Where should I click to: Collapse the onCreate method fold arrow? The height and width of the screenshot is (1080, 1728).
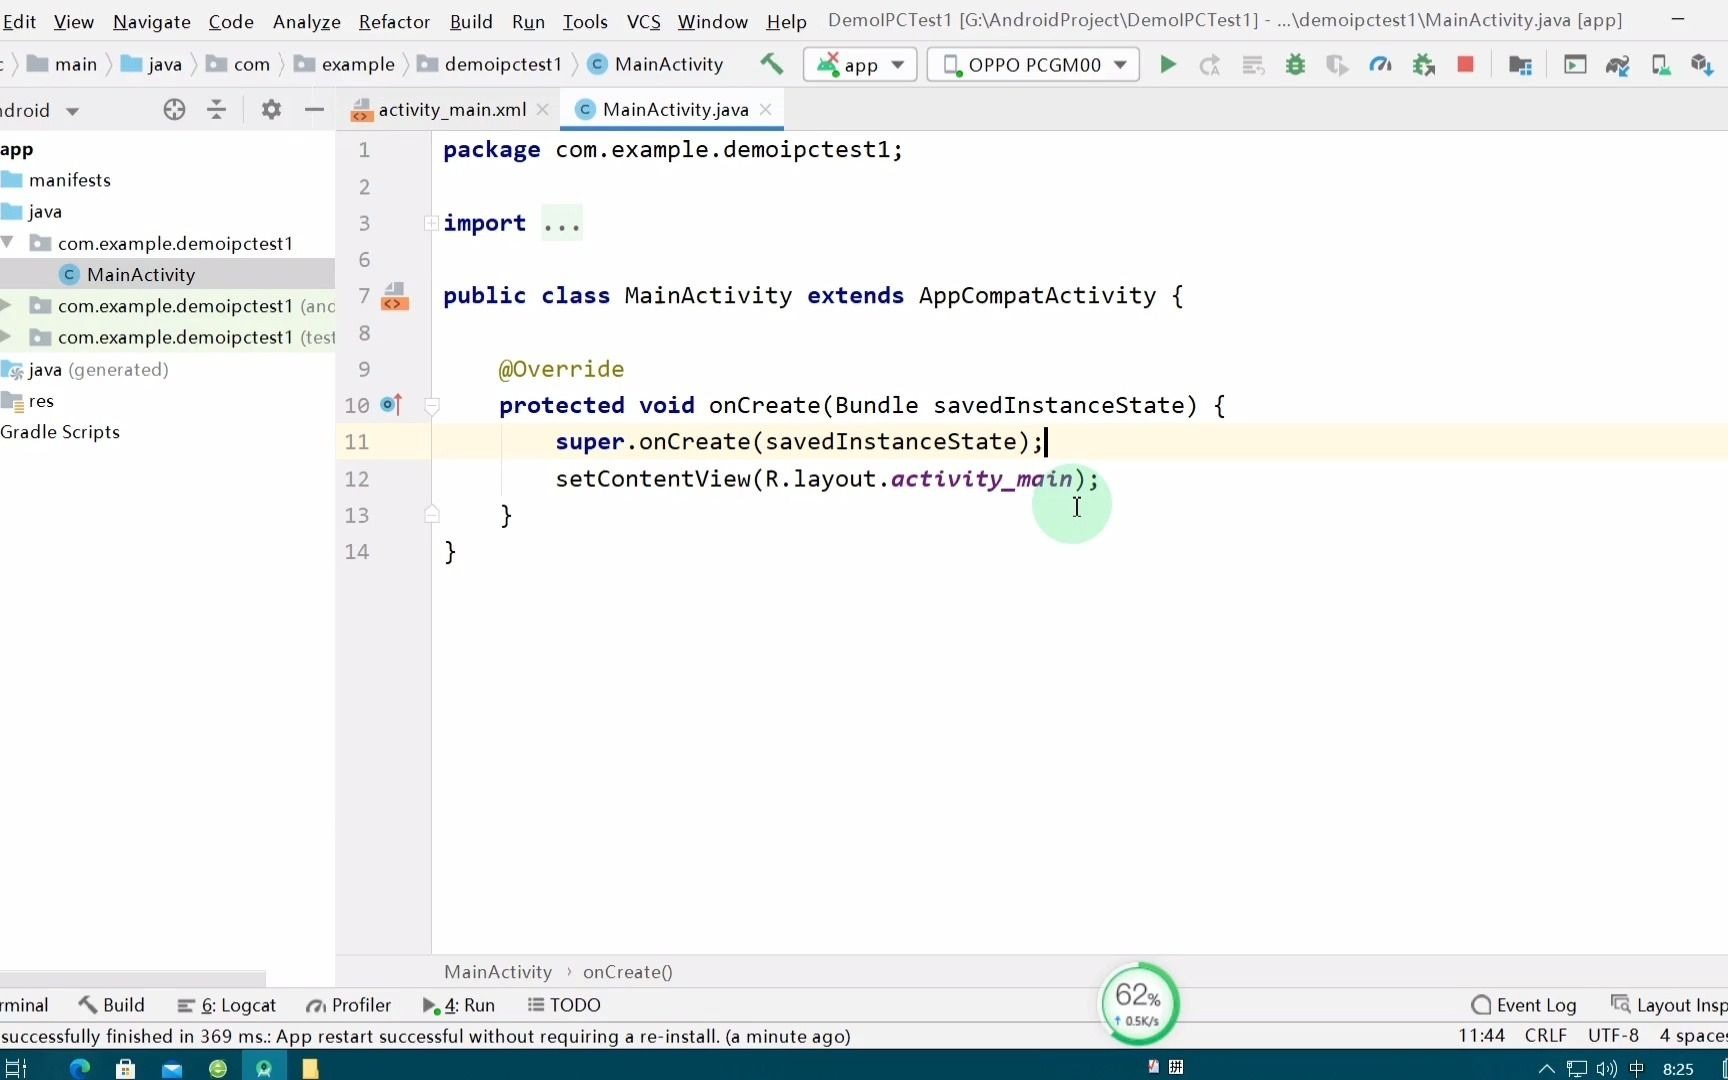432,406
